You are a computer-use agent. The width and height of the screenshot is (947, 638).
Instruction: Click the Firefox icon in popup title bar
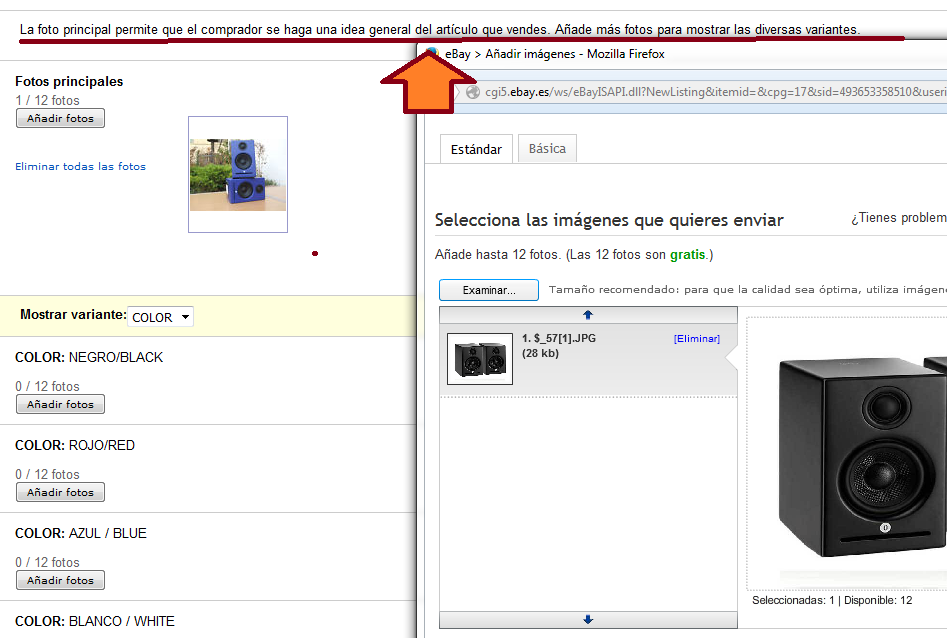click(x=432, y=54)
